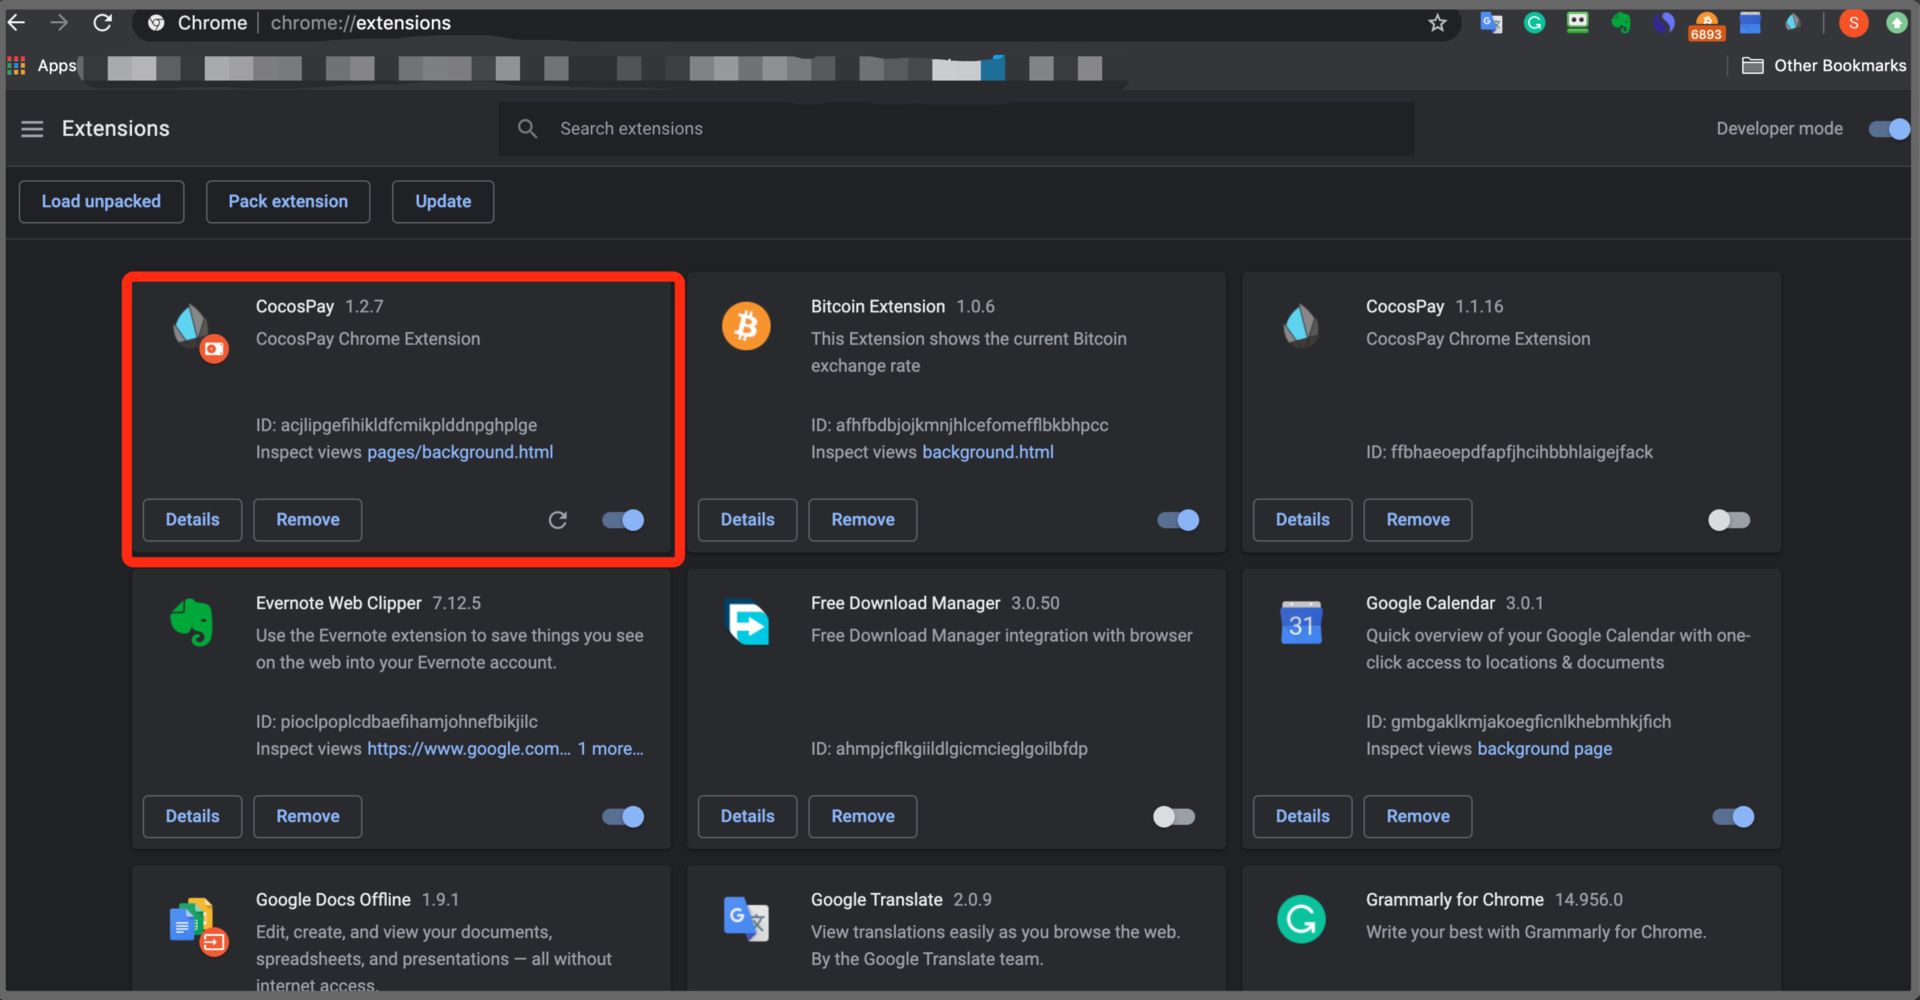Open Details for Evernote Web Clipper
The width and height of the screenshot is (1920, 1000).
coord(192,817)
